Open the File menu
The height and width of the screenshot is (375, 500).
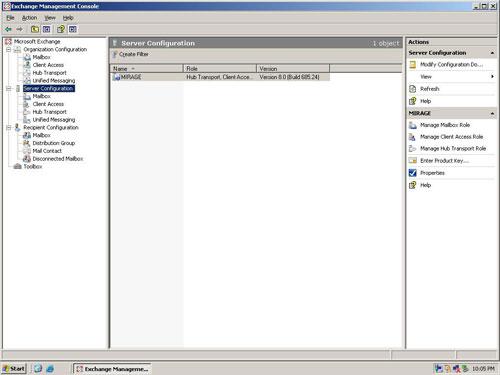pos(10,18)
